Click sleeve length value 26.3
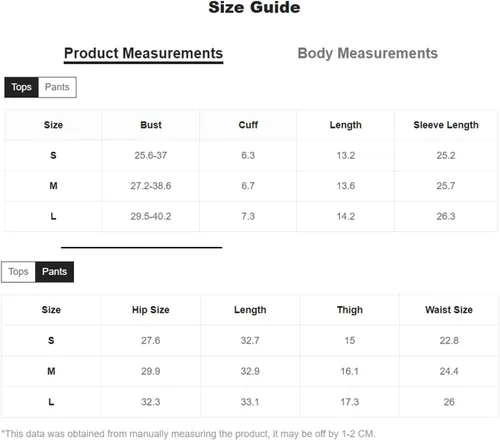 click(x=446, y=217)
